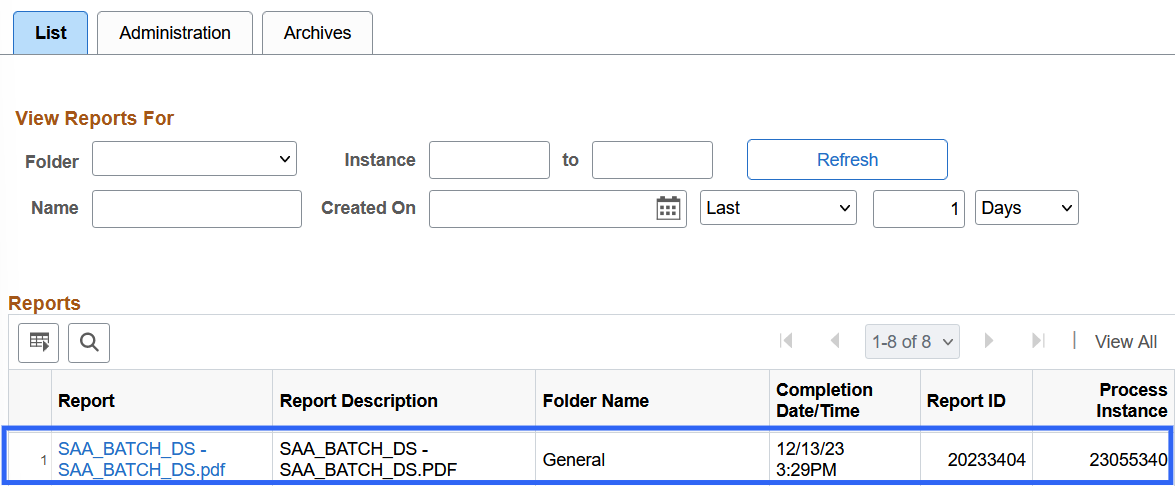This screenshot has height=486, width=1175.
Task: Click the previous page arrow icon
Action: point(835,341)
